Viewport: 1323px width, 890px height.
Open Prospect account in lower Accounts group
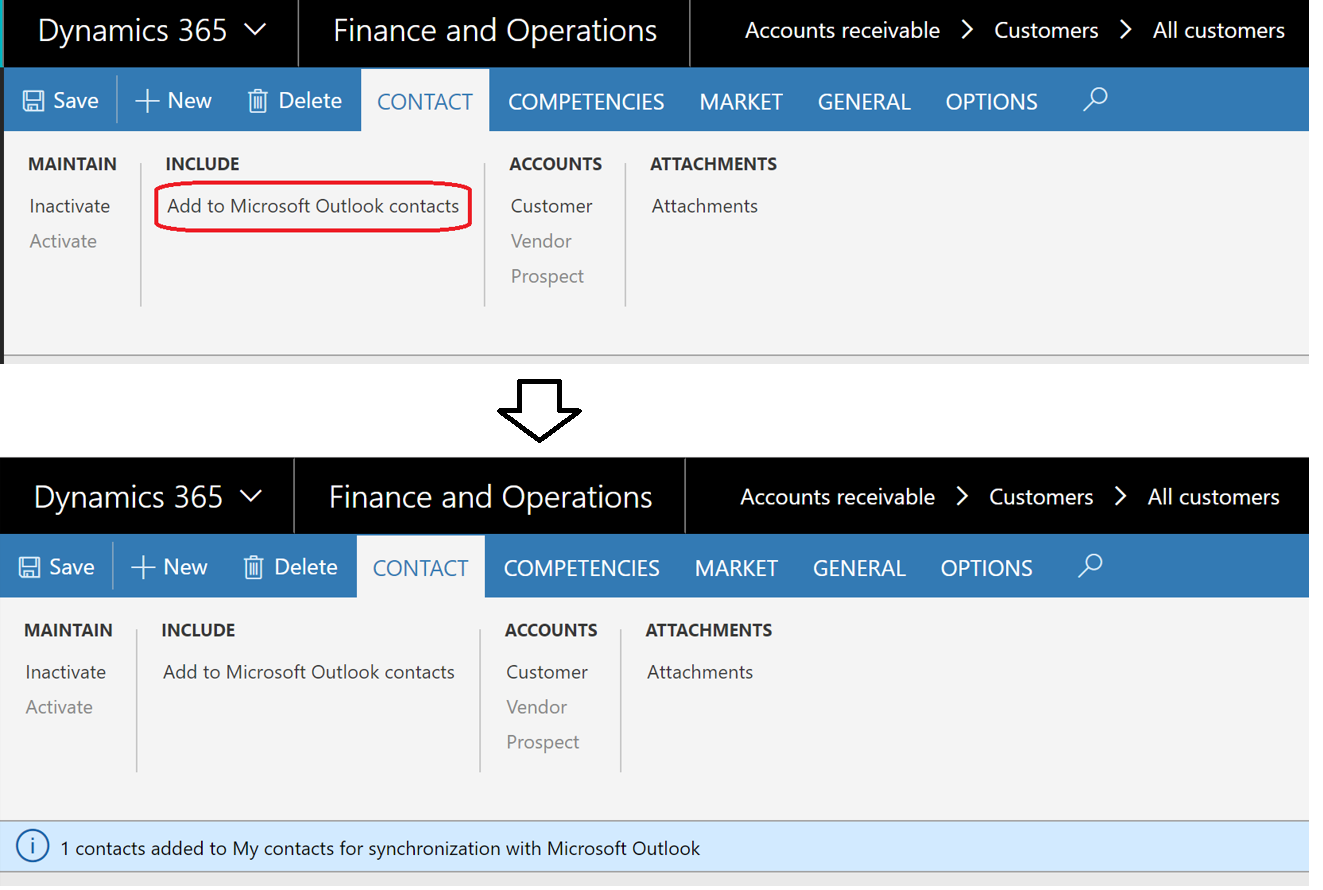pos(543,742)
